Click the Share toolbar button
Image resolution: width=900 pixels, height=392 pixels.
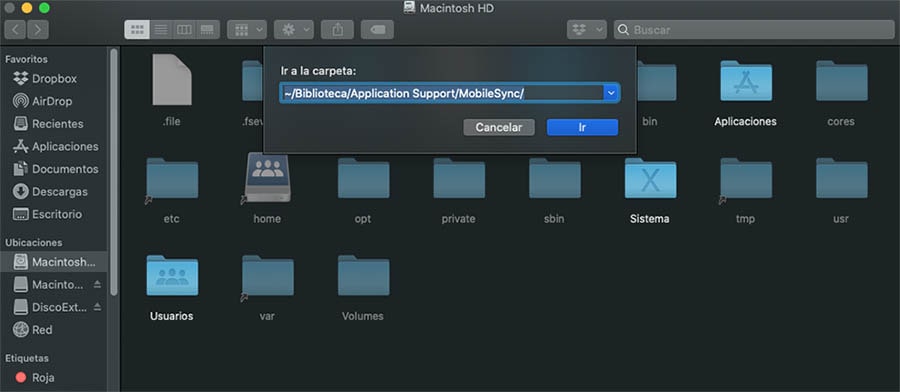[x=338, y=29]
